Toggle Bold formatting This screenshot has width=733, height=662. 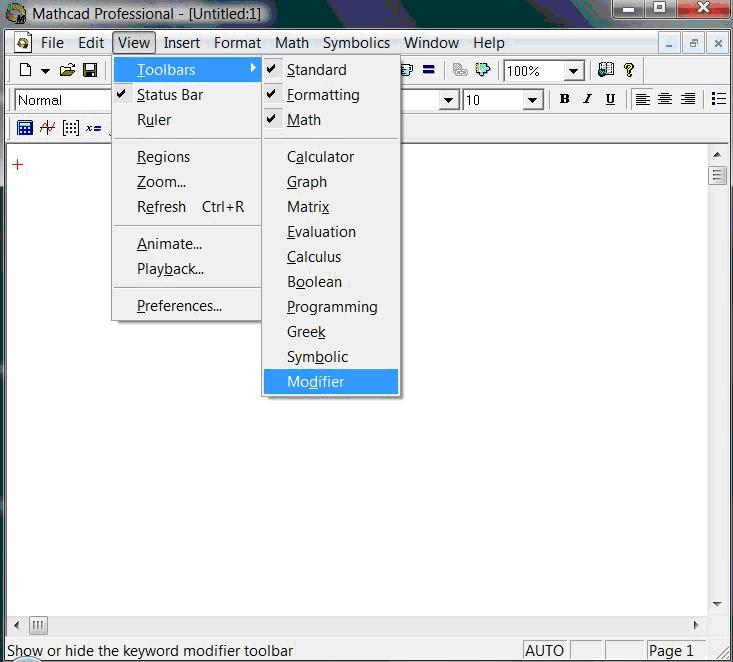click(x=564, y=99)
